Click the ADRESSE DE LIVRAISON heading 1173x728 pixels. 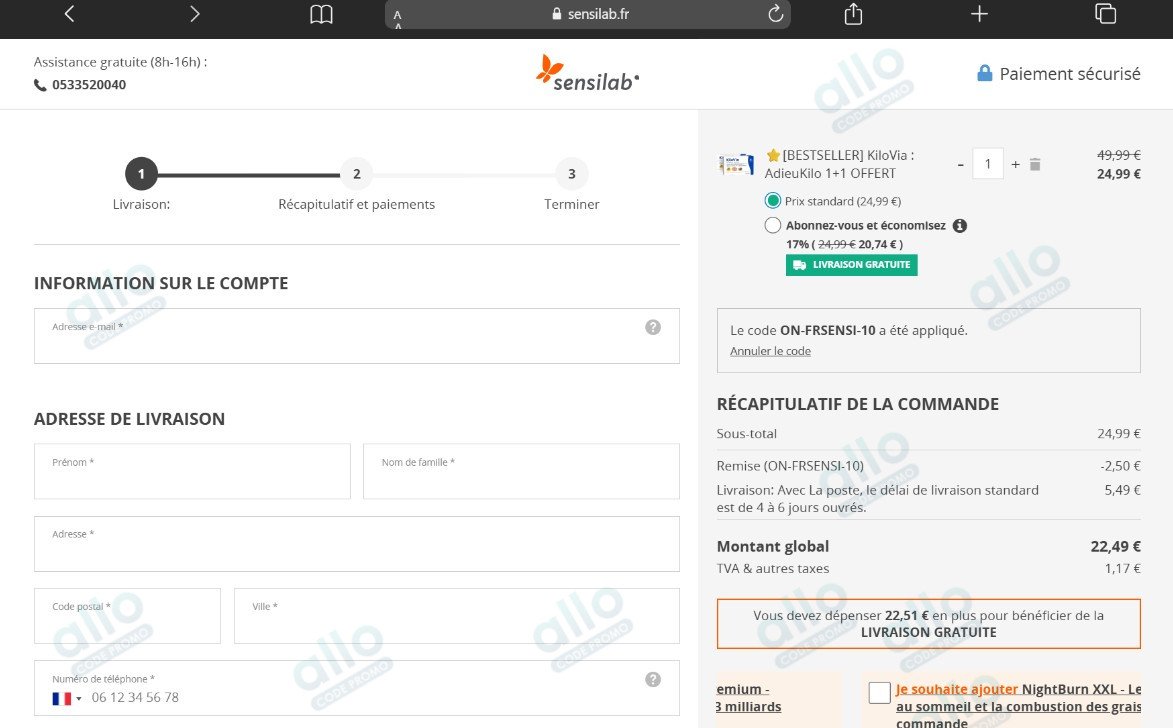[x=129, y=418]
